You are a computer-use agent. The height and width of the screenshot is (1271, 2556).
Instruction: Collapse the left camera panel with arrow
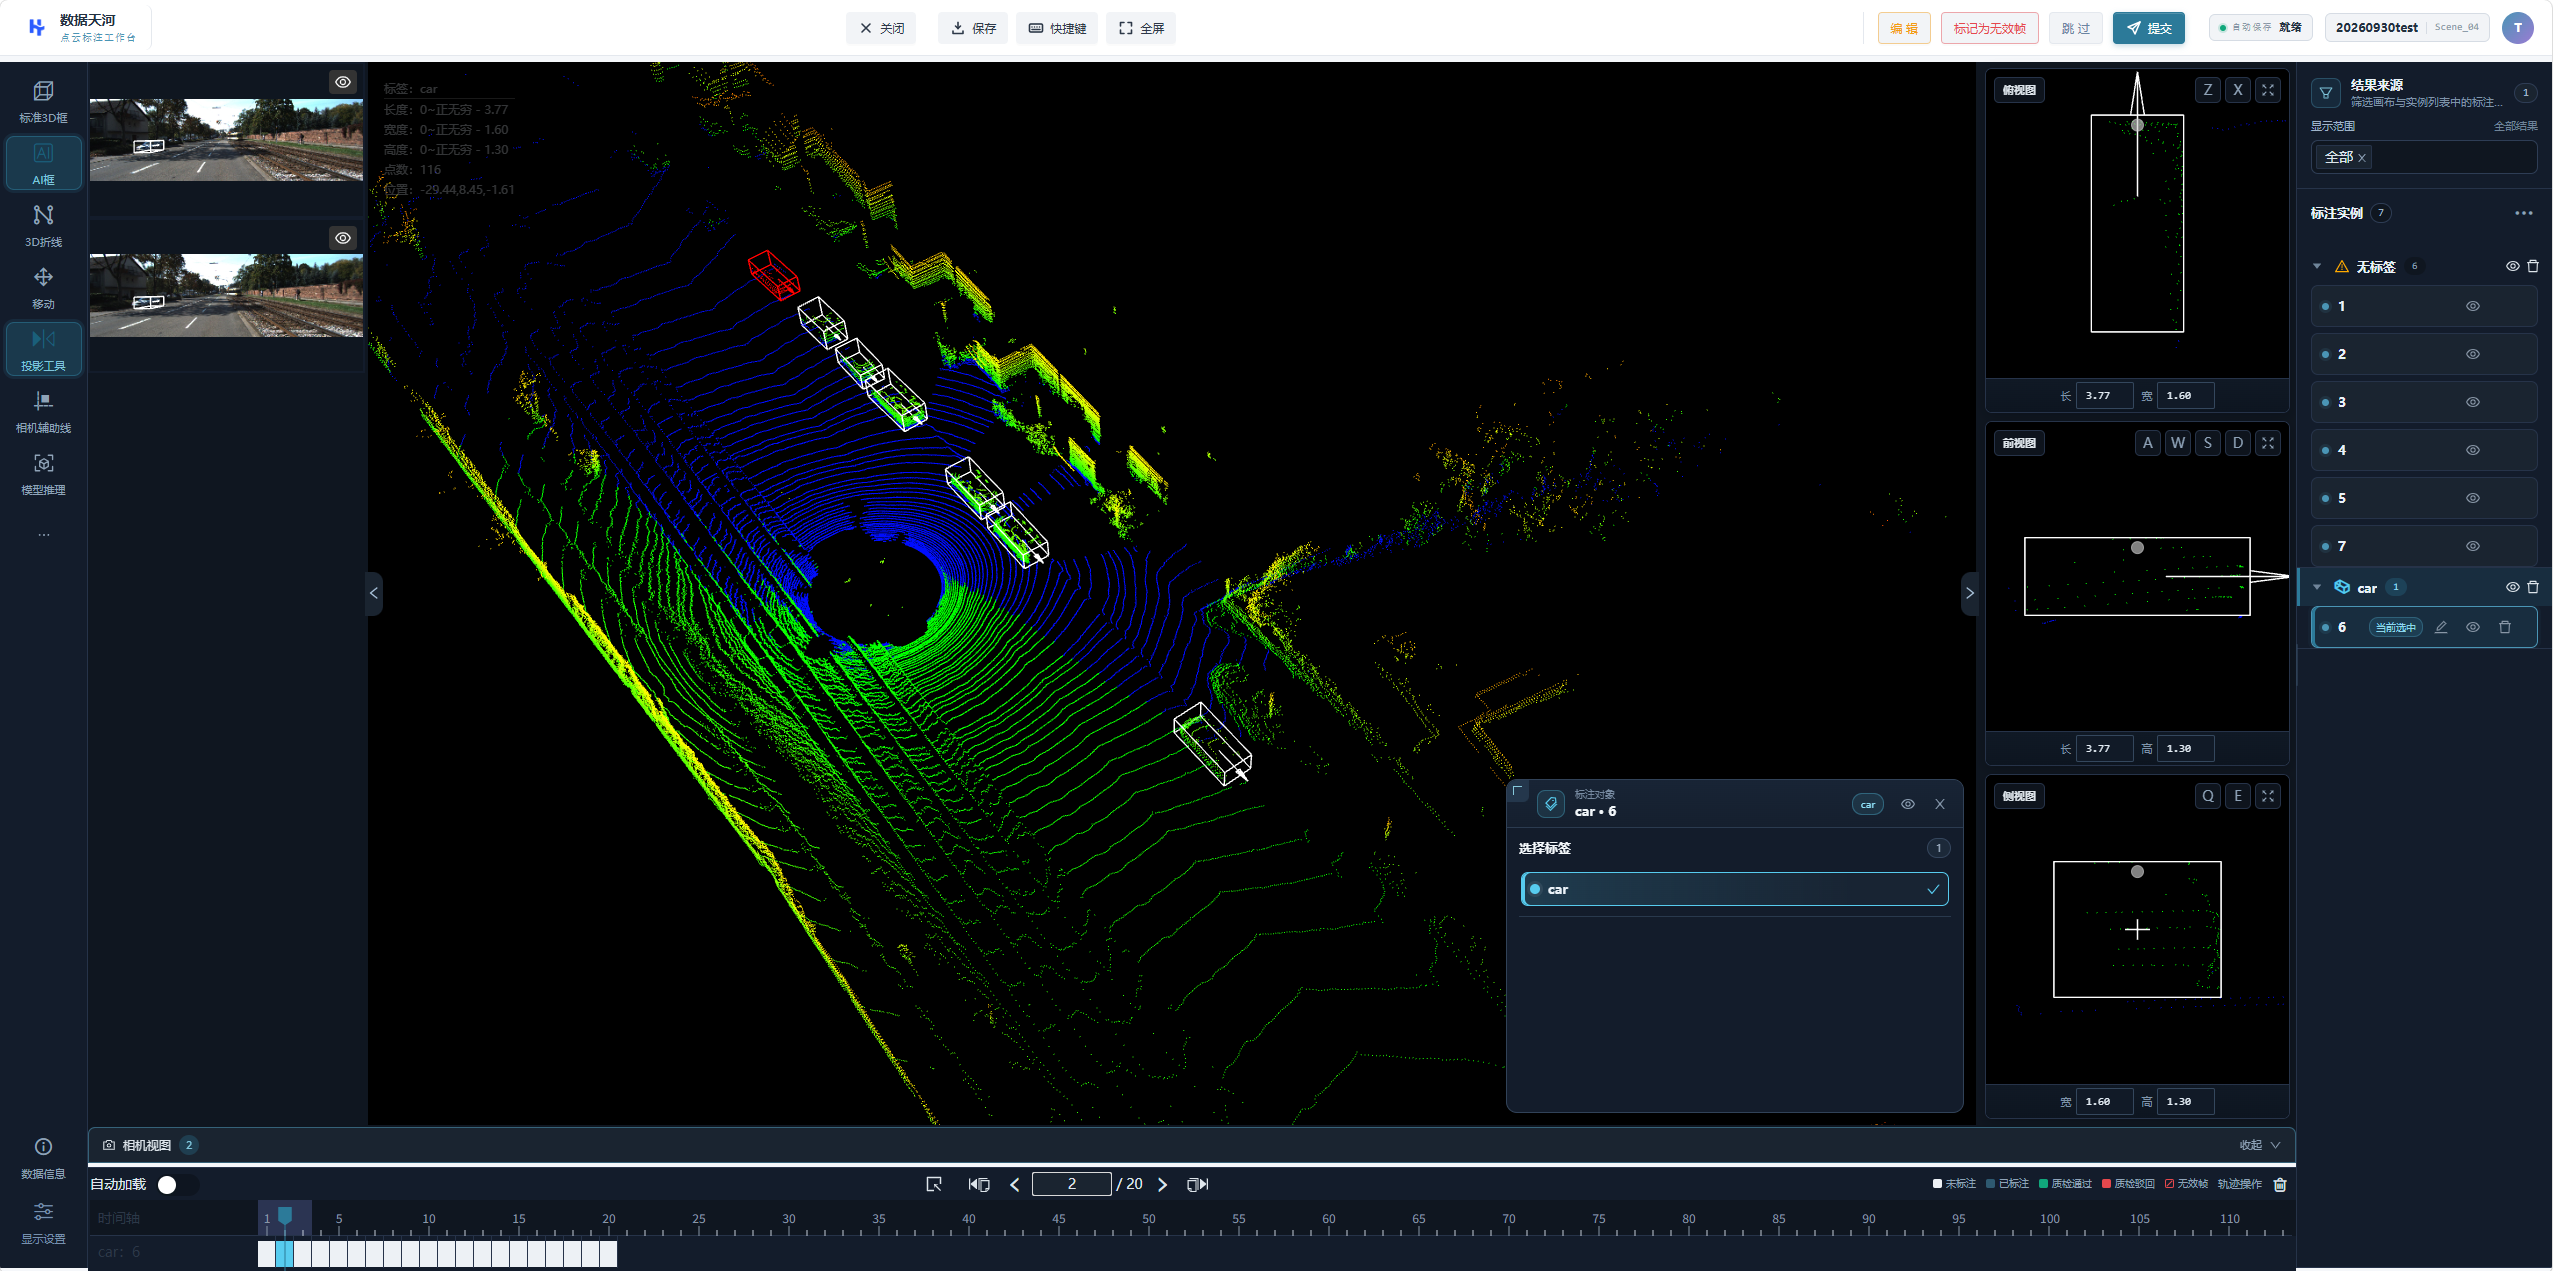[x=374, y=593]
